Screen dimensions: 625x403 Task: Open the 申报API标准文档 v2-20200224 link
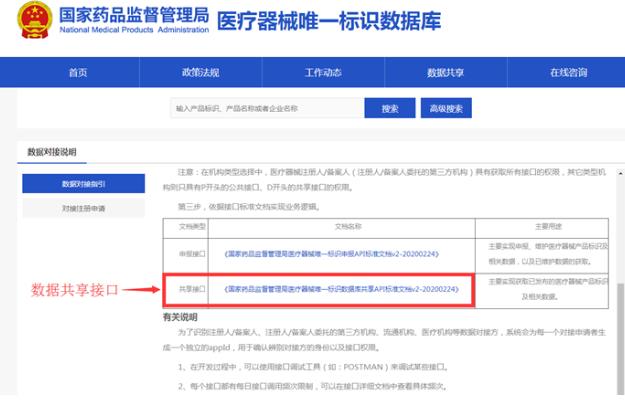341,254
